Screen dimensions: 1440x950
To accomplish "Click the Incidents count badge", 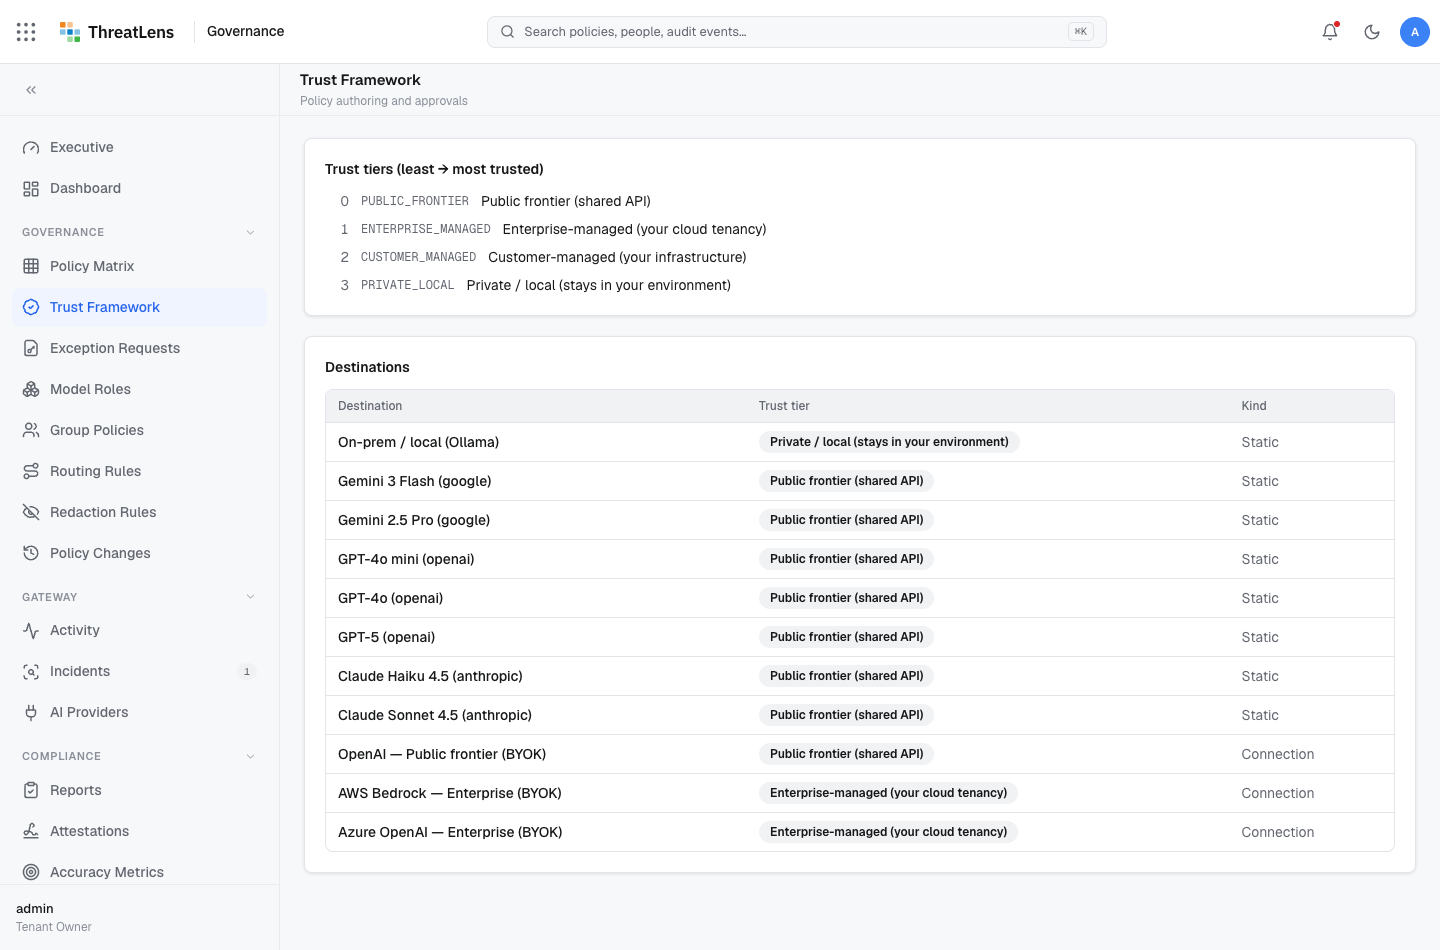I will tap(247, 672).
